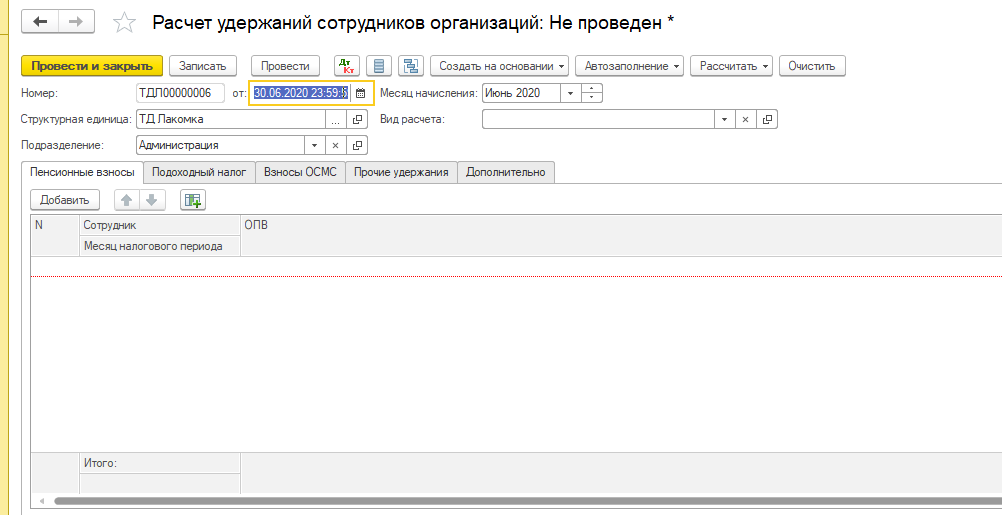This screenshot has width=1002, height=515.
Task: Click the Итого footer cell
Action: [160, 463]
